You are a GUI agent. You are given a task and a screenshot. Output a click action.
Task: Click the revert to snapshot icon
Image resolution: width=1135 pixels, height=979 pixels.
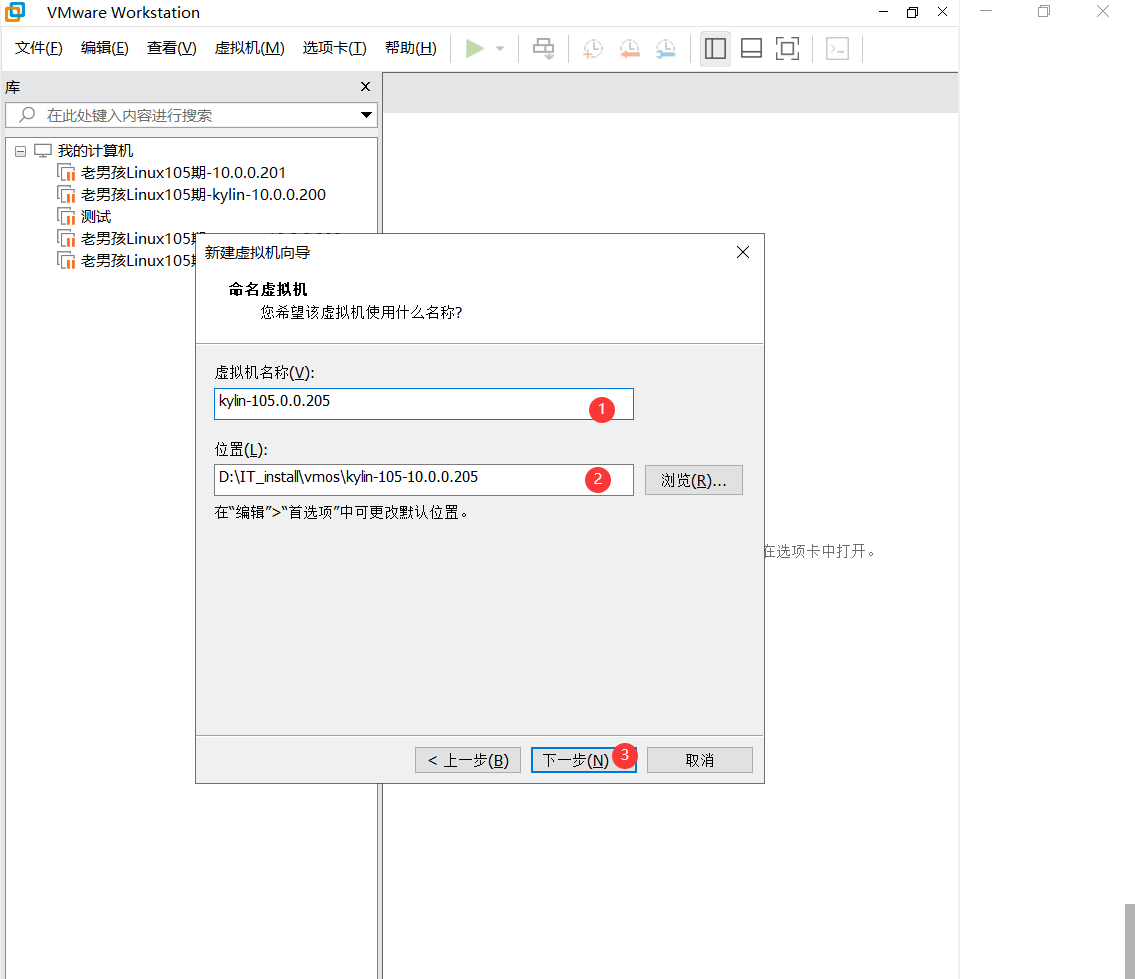point(630,49)
